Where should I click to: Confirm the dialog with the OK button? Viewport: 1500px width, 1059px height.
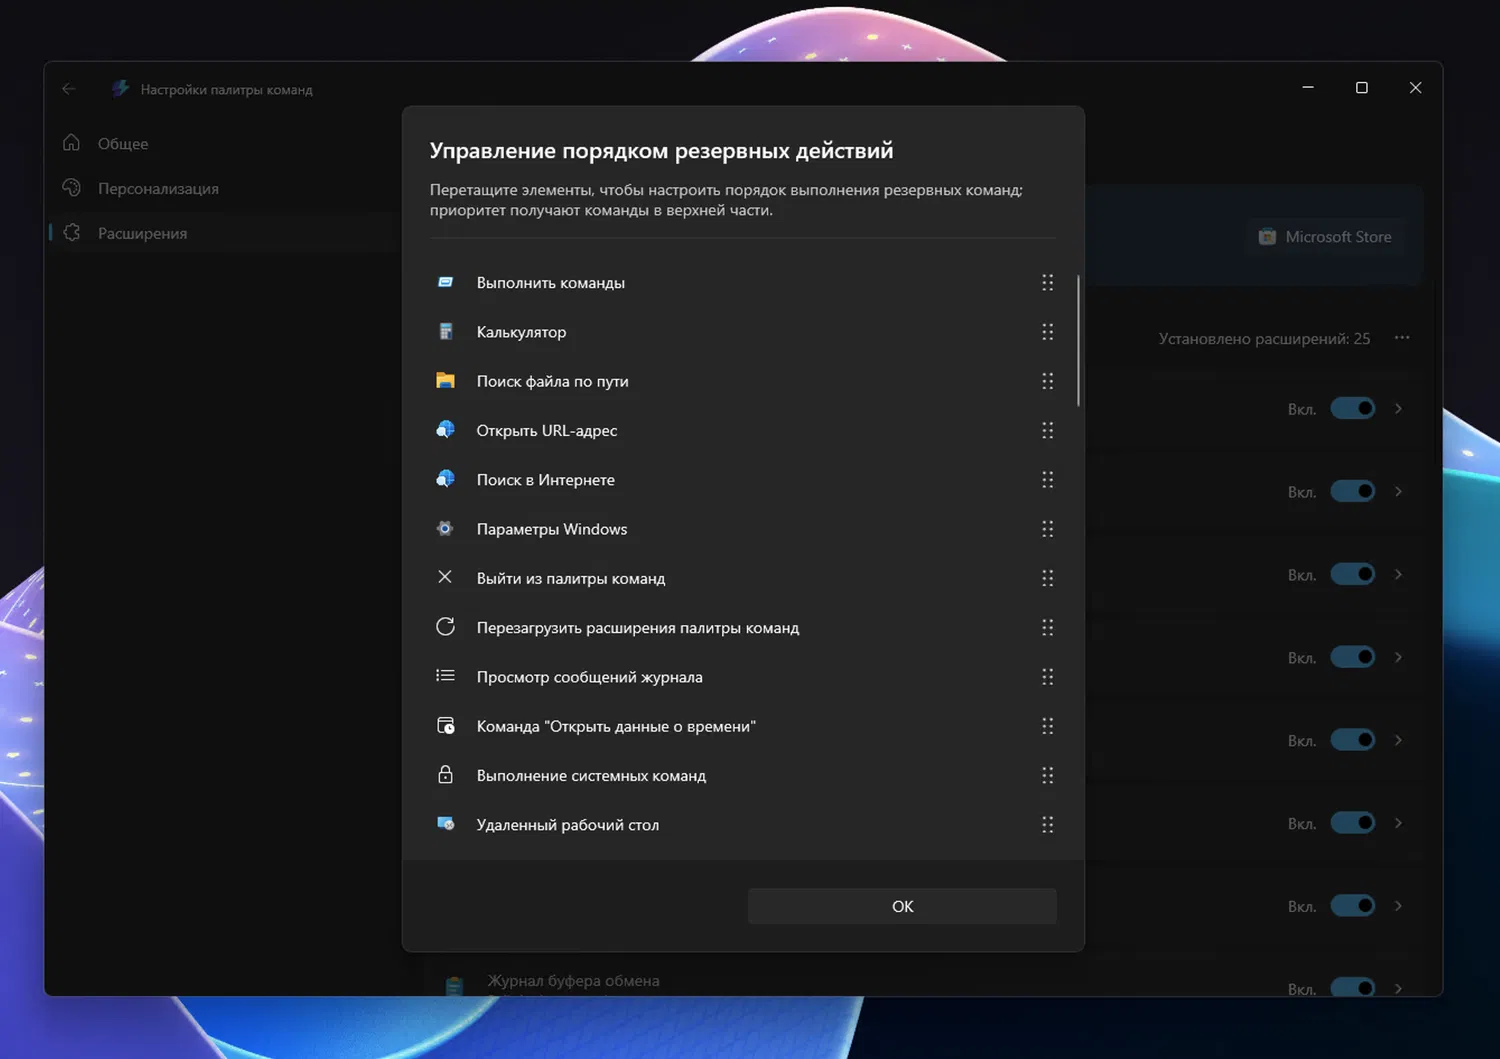pos(902,906)
